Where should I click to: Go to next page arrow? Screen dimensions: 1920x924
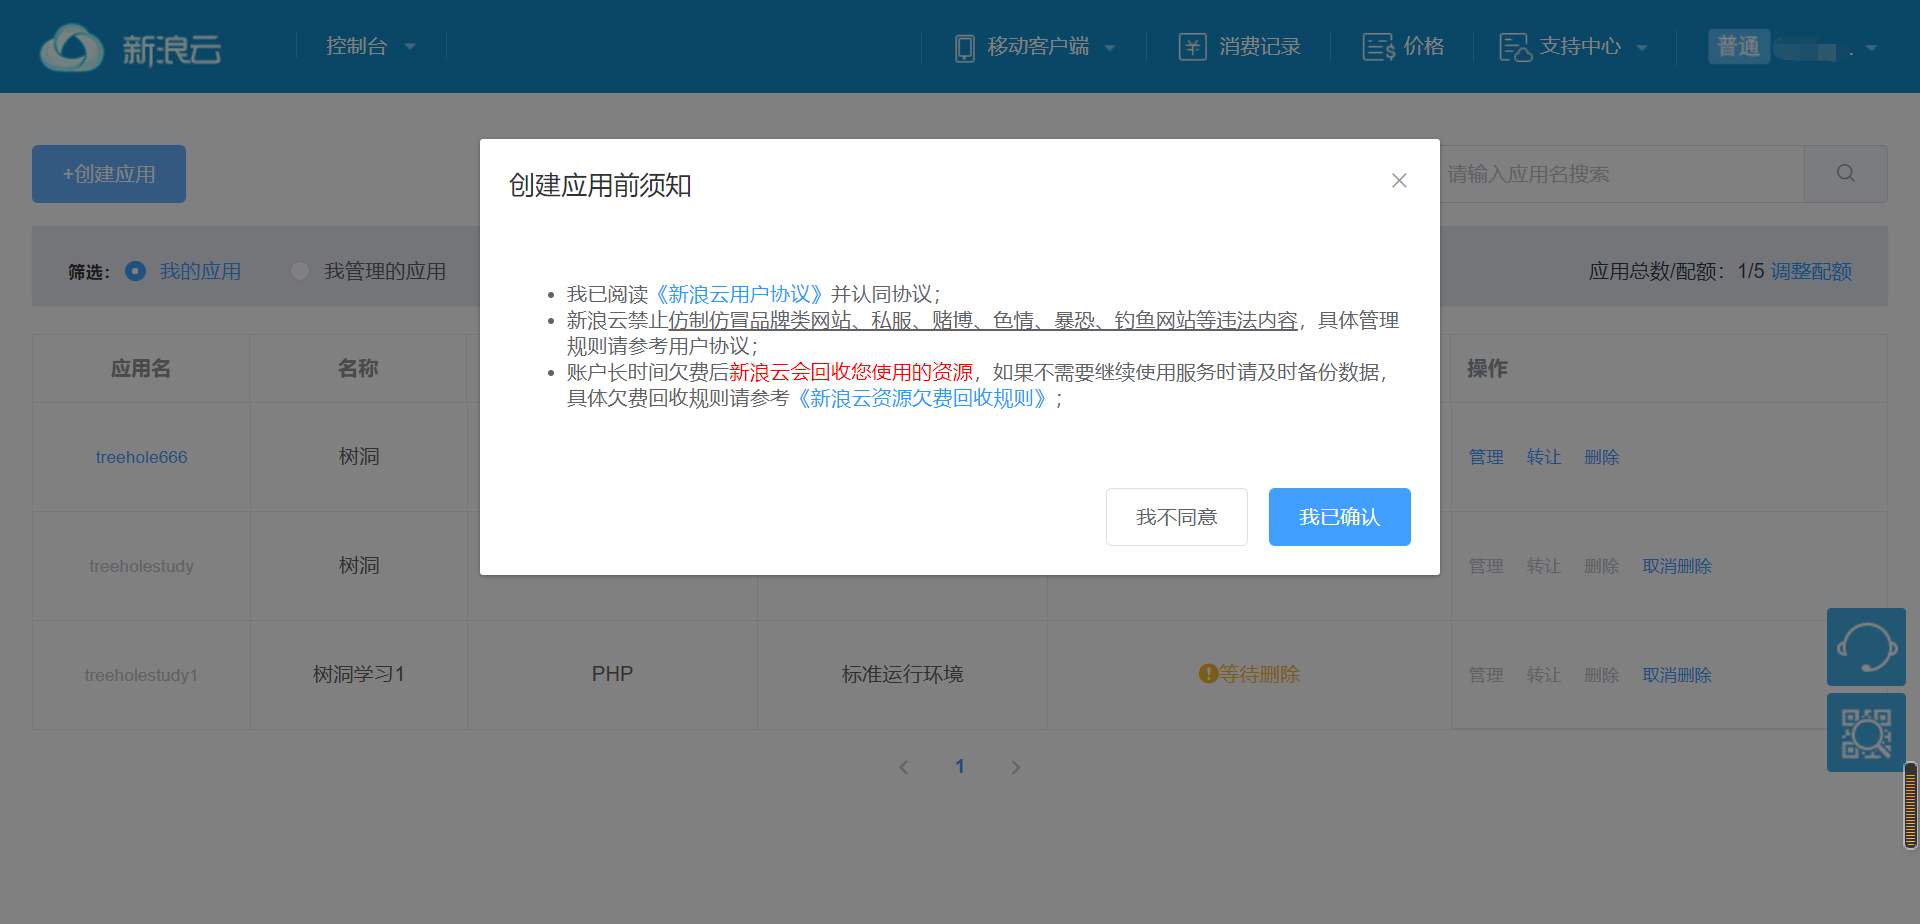click(1016, 767)
